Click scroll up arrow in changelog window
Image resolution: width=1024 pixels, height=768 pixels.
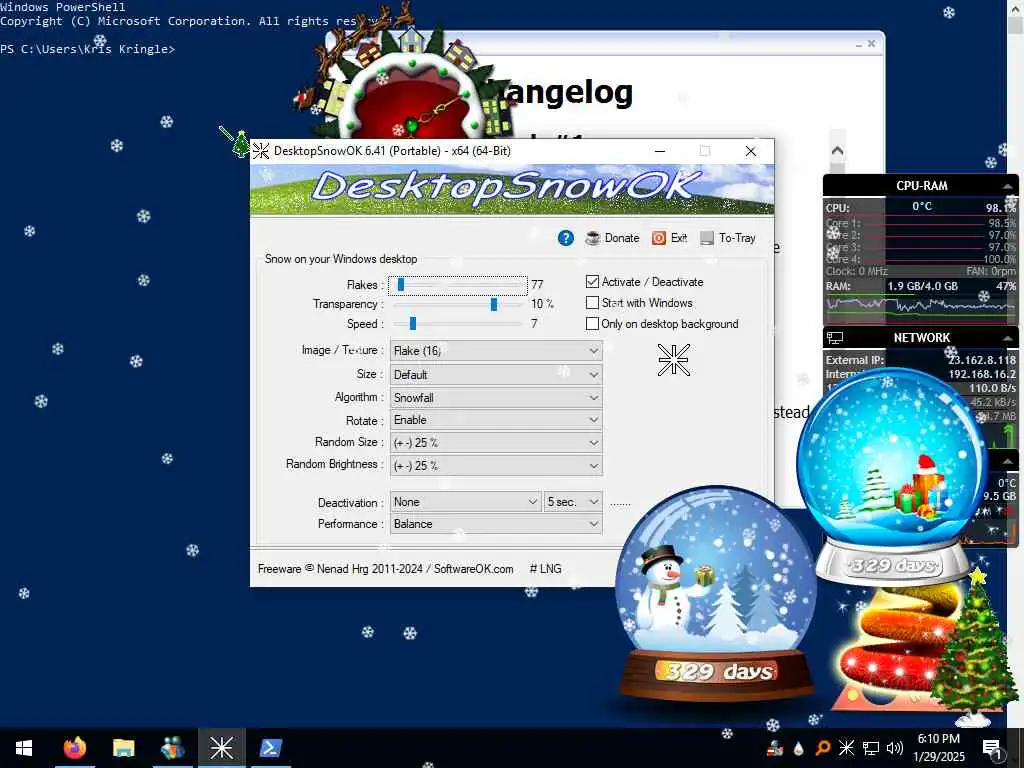tap(837, 151)
